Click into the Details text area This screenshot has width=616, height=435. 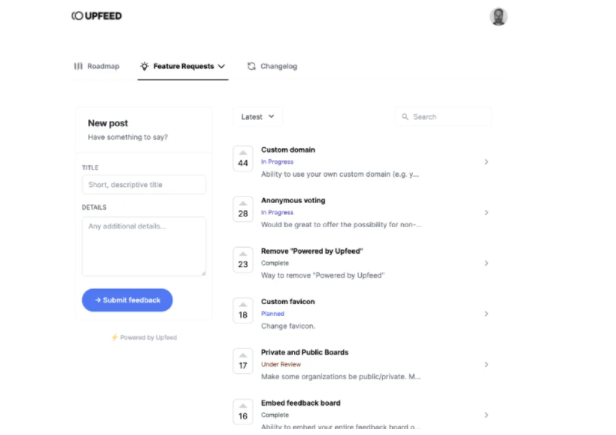point(144,245)
